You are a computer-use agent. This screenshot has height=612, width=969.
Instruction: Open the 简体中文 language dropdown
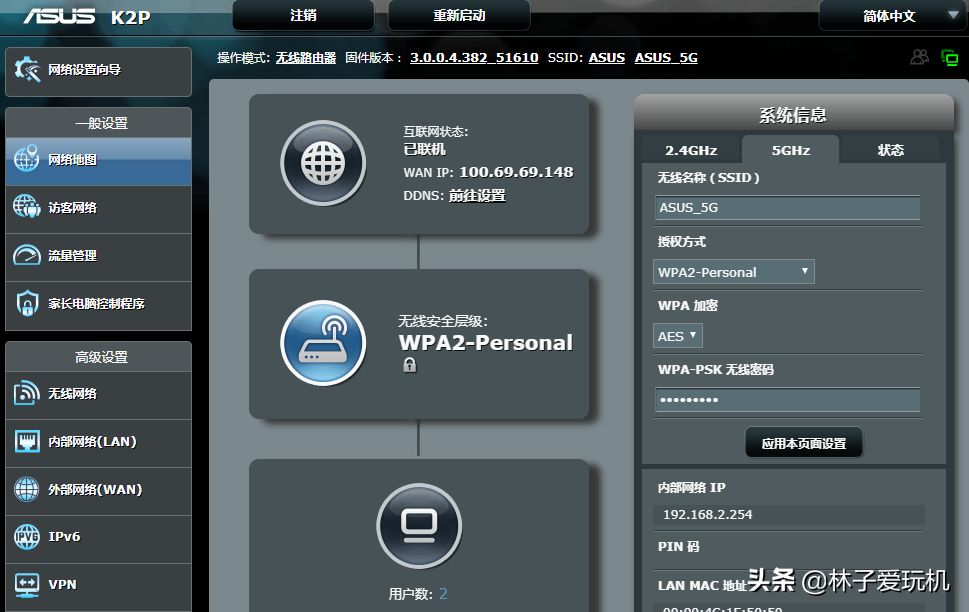coord(893,16)
